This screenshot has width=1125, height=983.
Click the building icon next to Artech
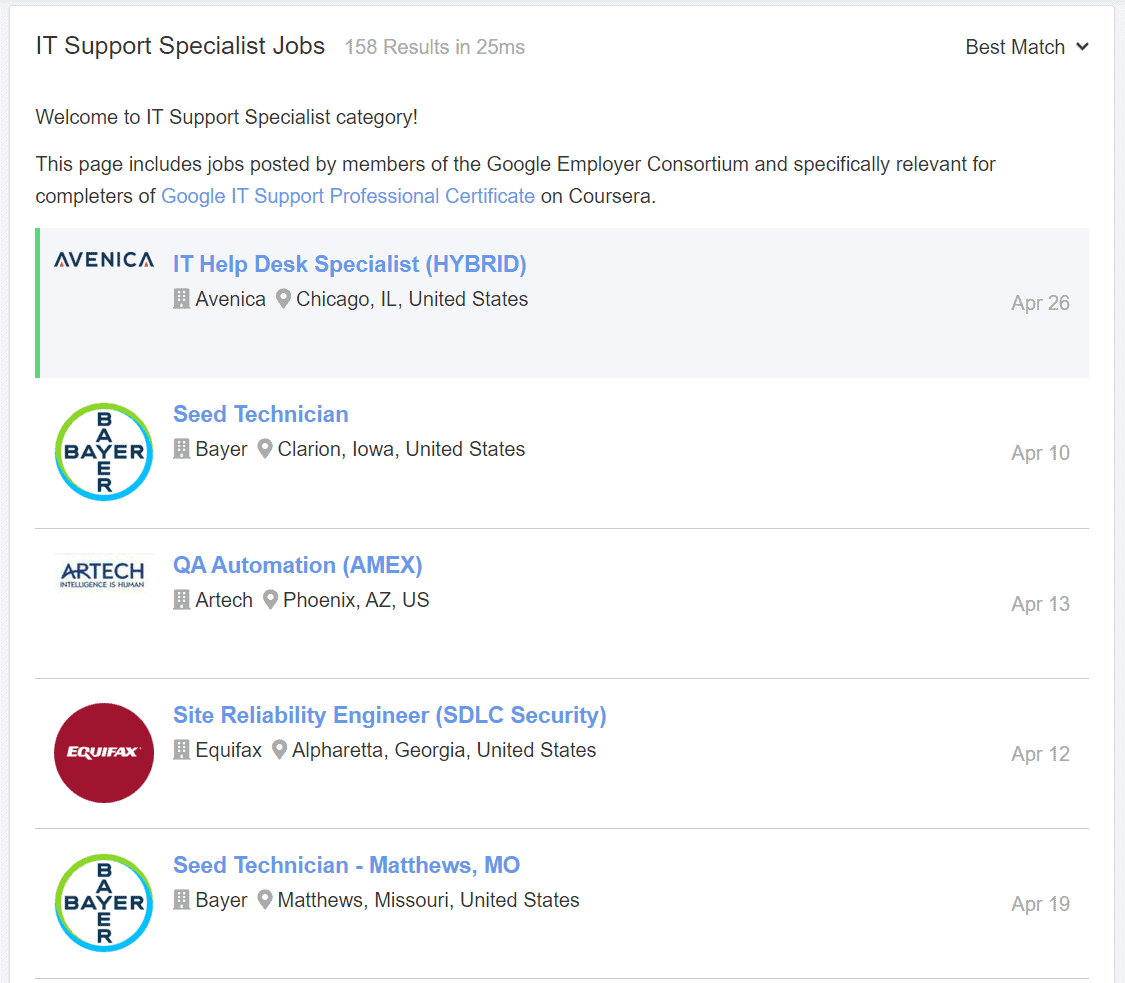click(181, 599)
